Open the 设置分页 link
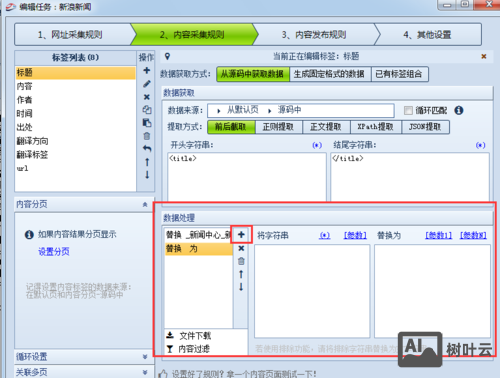The image size is (500, 378). tap(54, 252)
